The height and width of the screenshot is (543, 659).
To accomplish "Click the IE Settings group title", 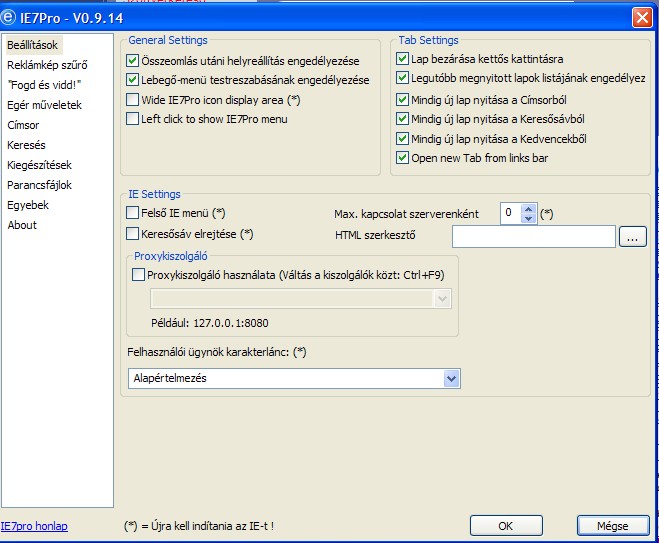I will (x=154, y=194).
